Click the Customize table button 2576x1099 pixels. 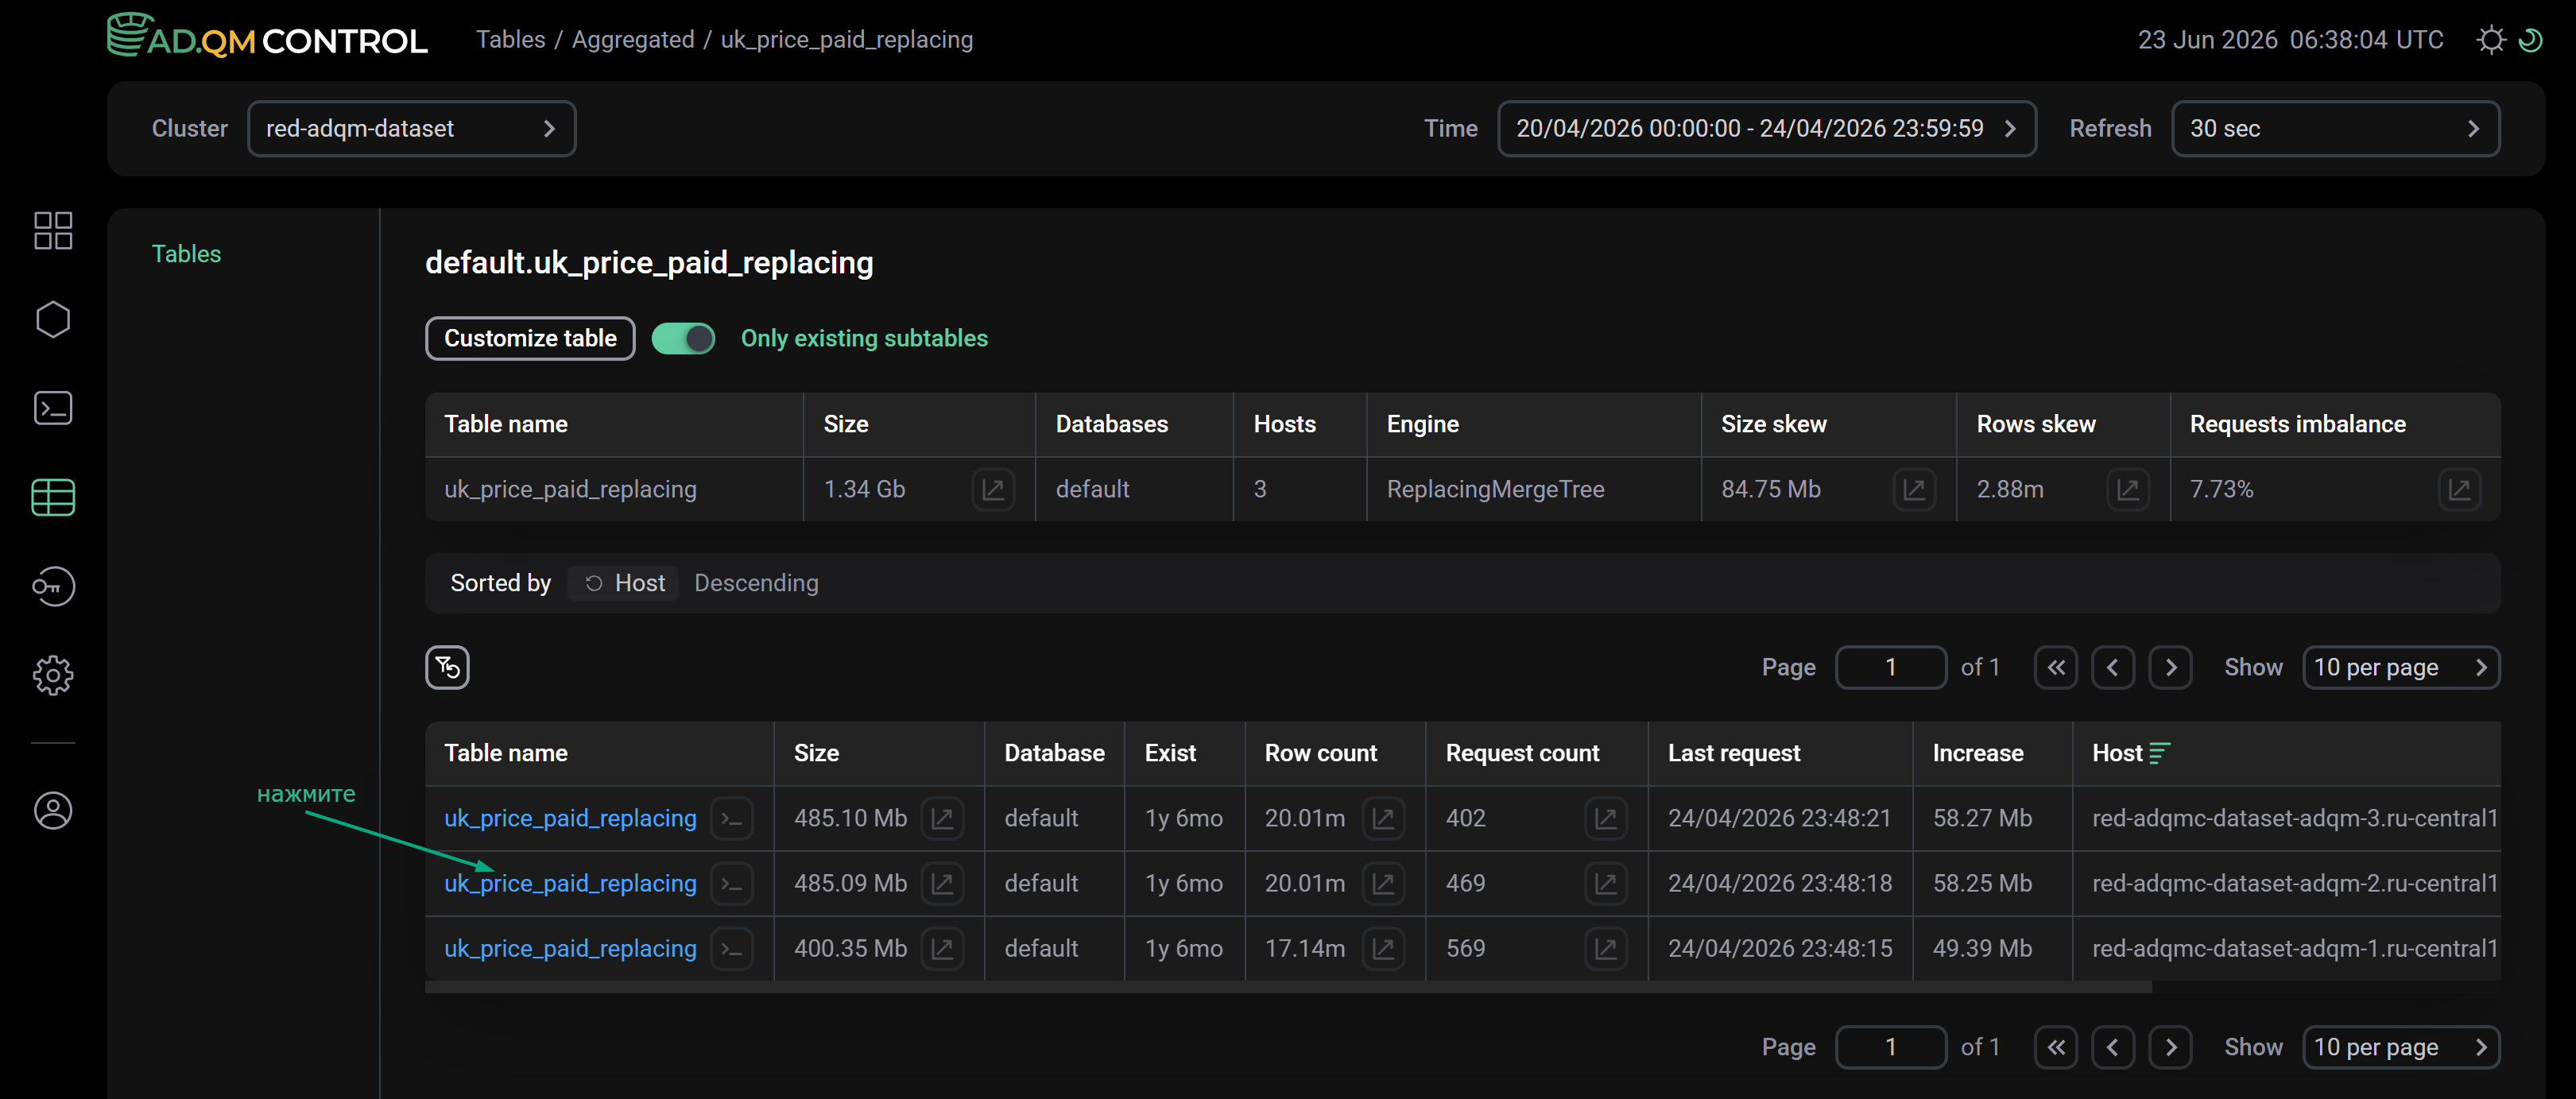(530, 338)
